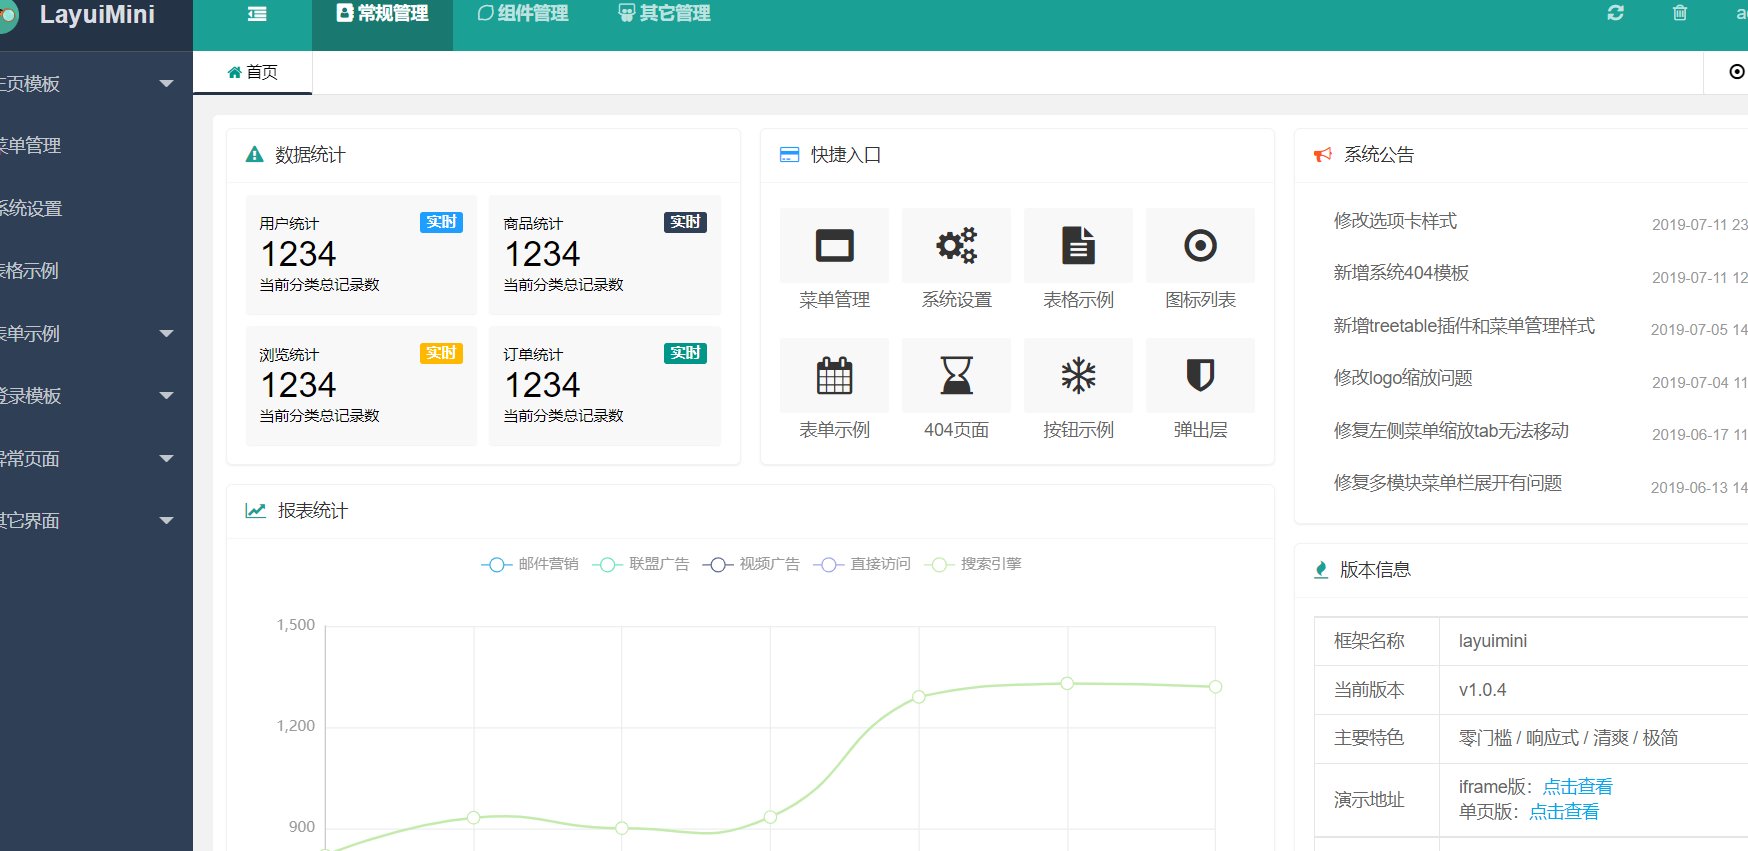Click the quick entry card icon
This screenshot has width=1748, height=851.
(789, 155)
